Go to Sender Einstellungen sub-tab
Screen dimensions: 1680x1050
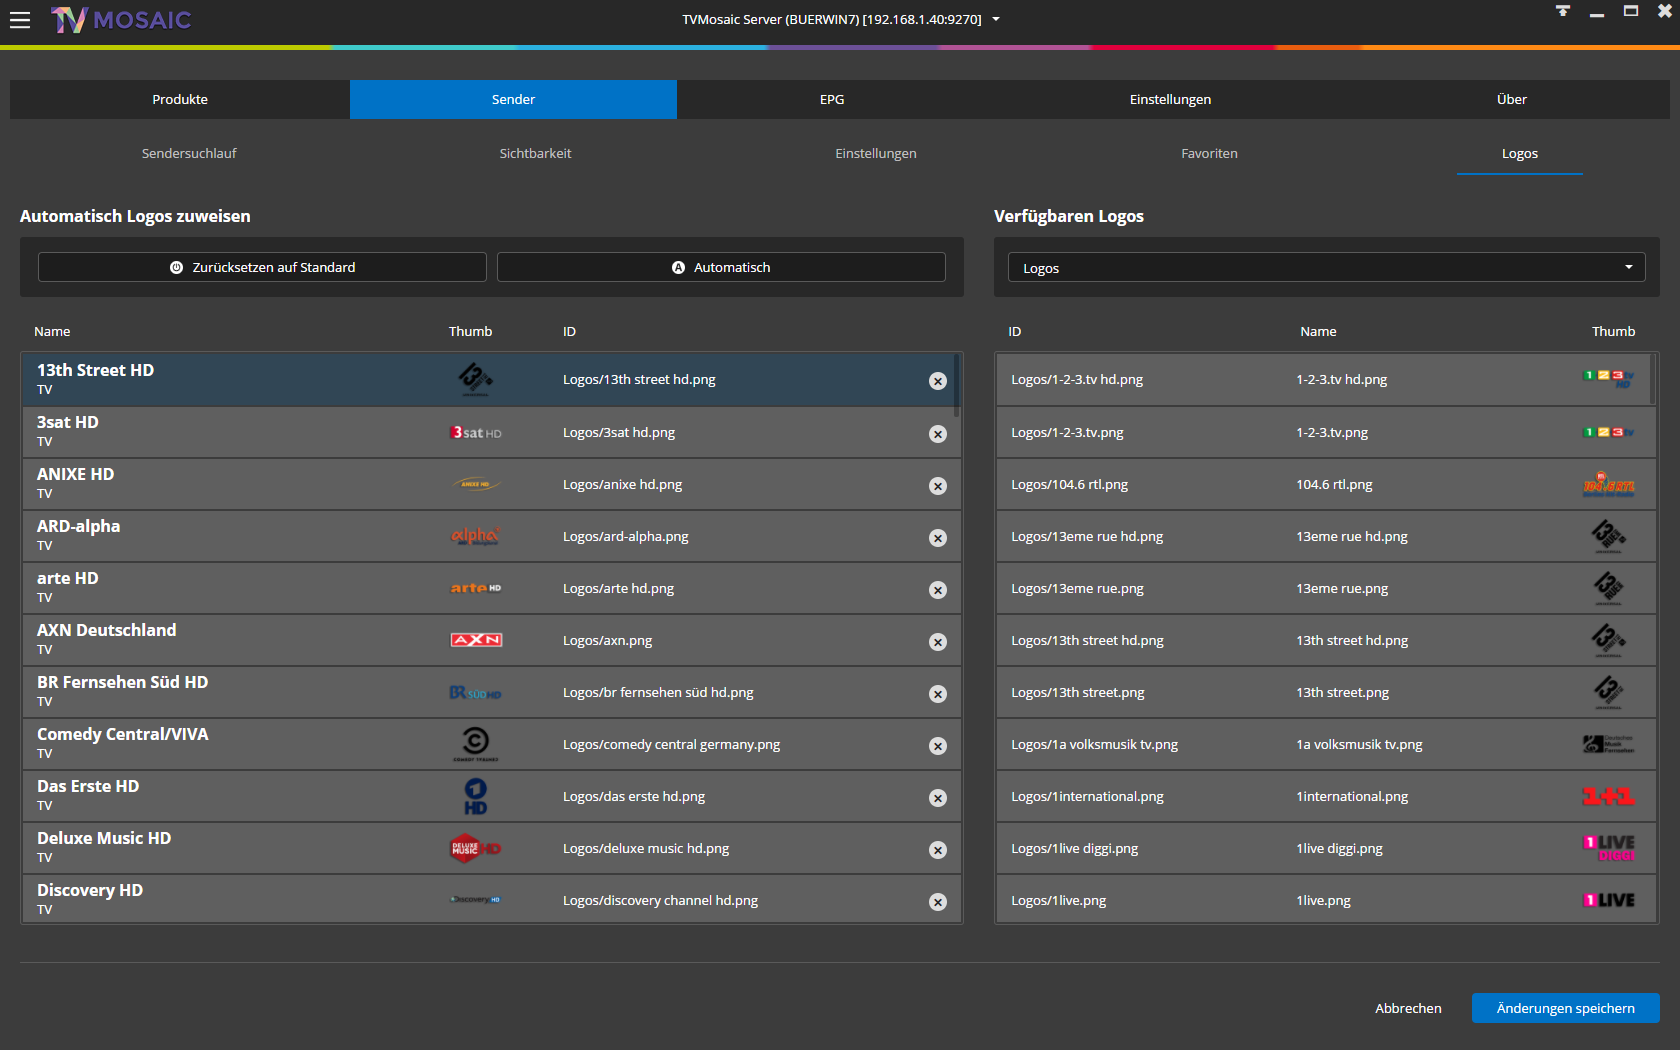[x=876, y=153]
